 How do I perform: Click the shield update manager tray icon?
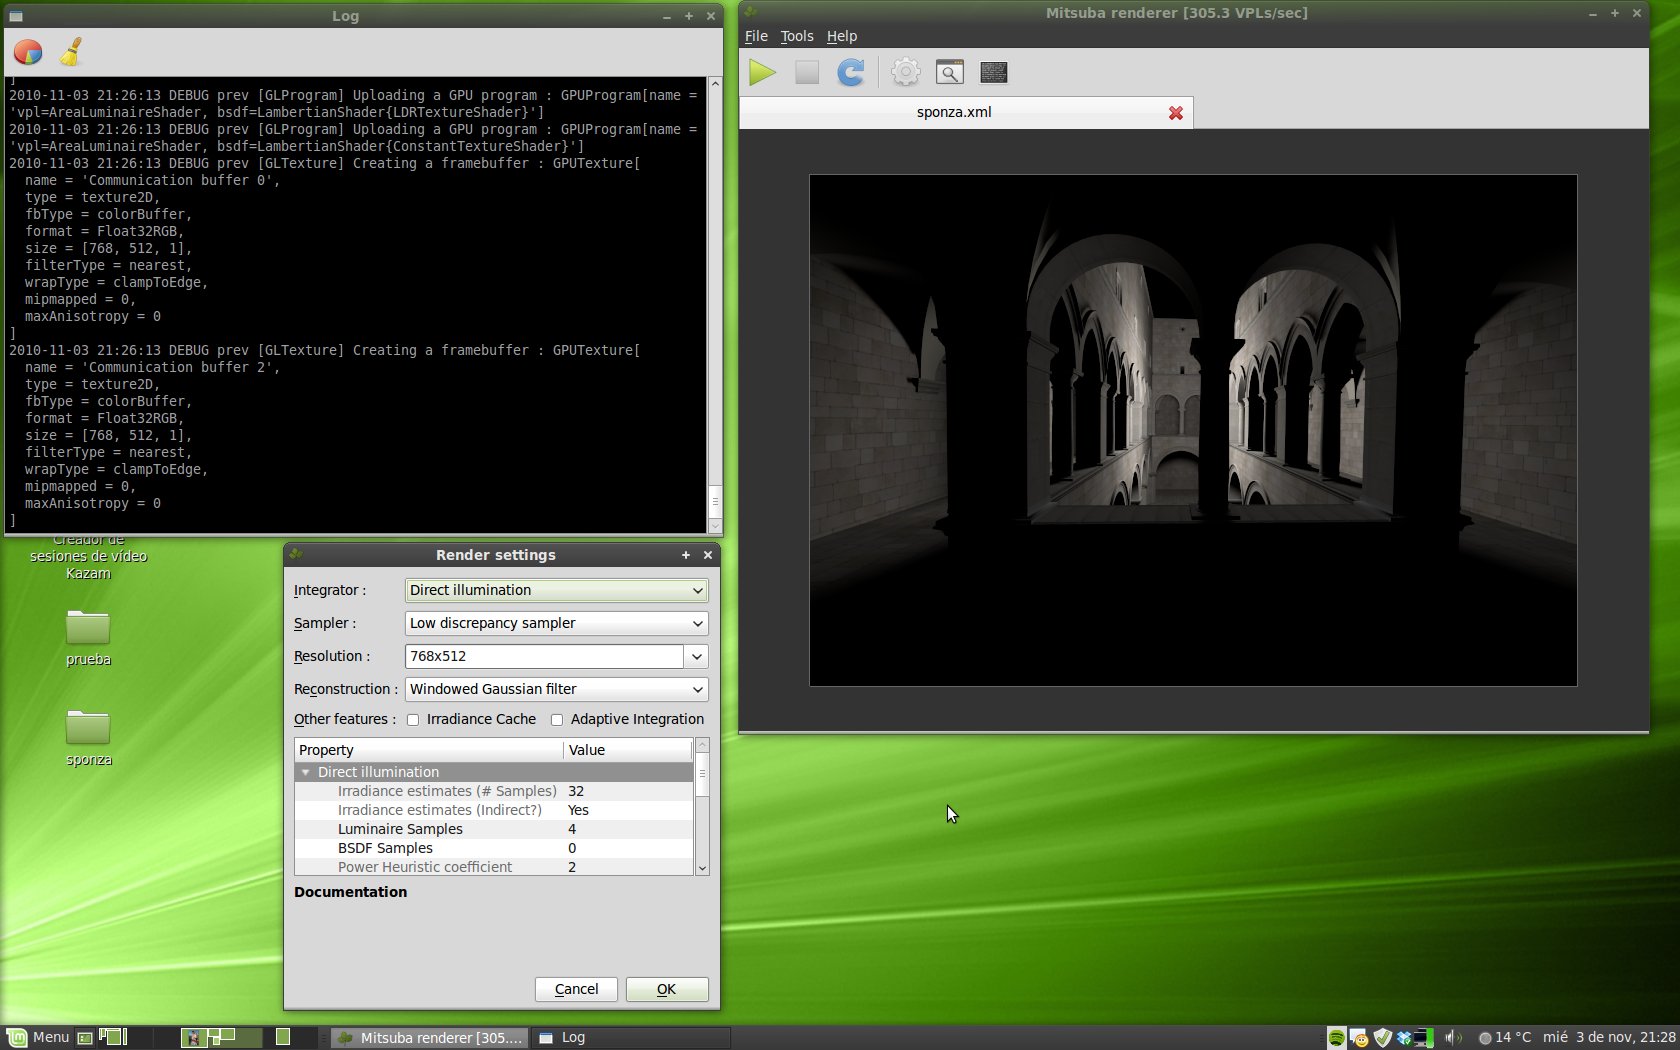tap(1382, 1038)
